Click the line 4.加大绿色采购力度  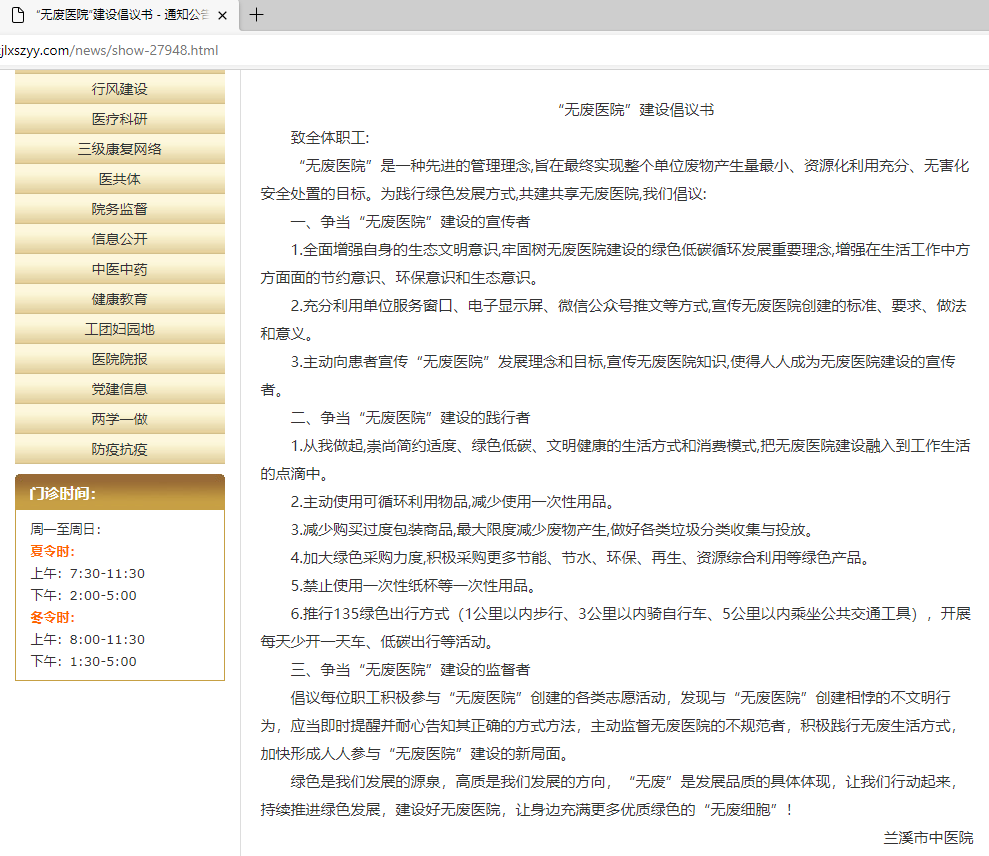pyautogui.click(x=580, y=558)
